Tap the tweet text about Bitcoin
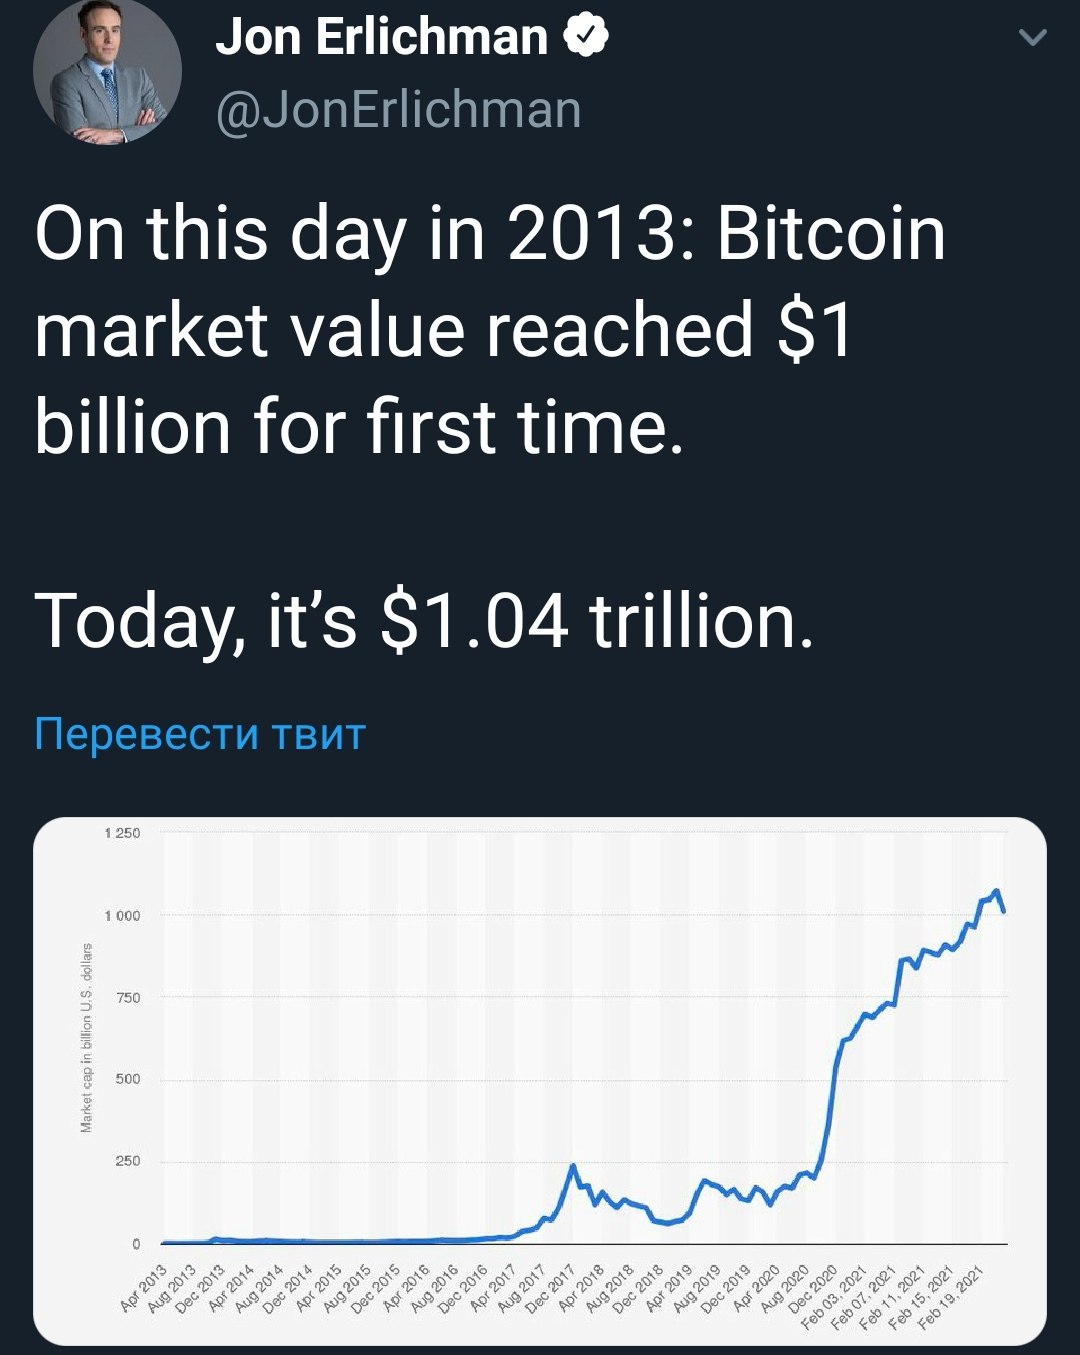Viewport: 1080px width, 1355px height. pos(490,330)
